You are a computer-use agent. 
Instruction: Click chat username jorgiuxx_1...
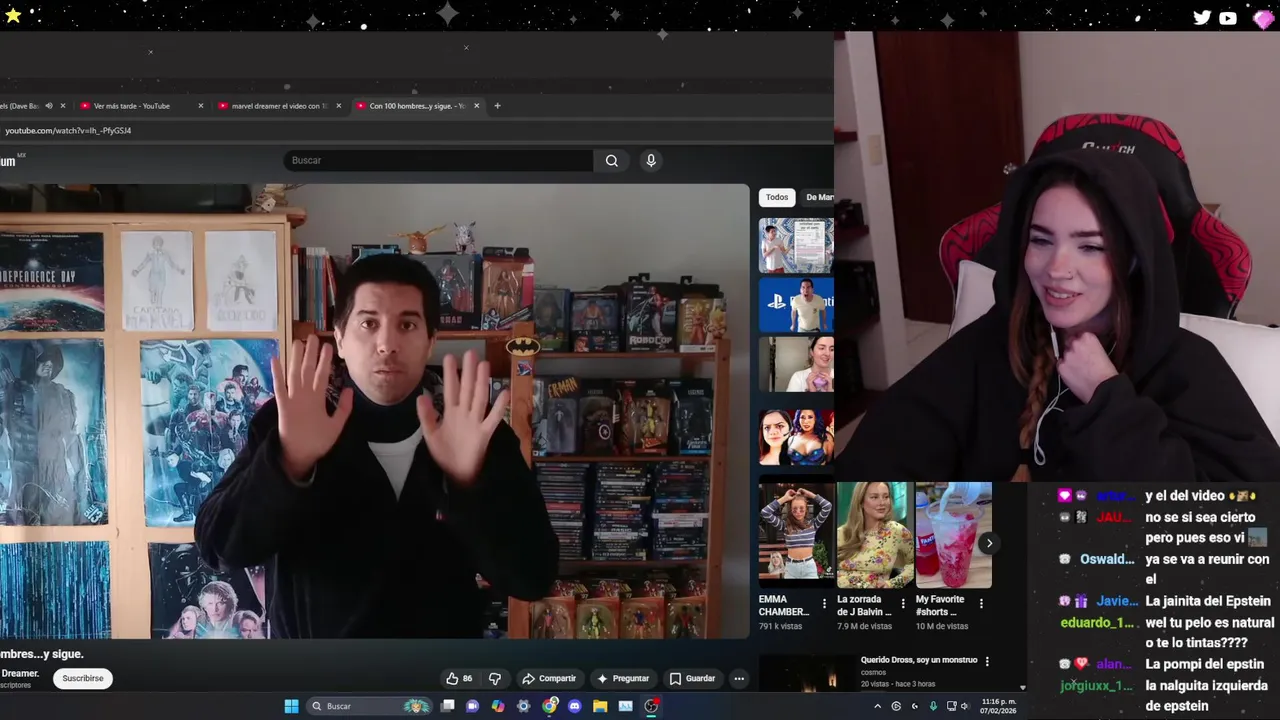(x=1096, y=685)
